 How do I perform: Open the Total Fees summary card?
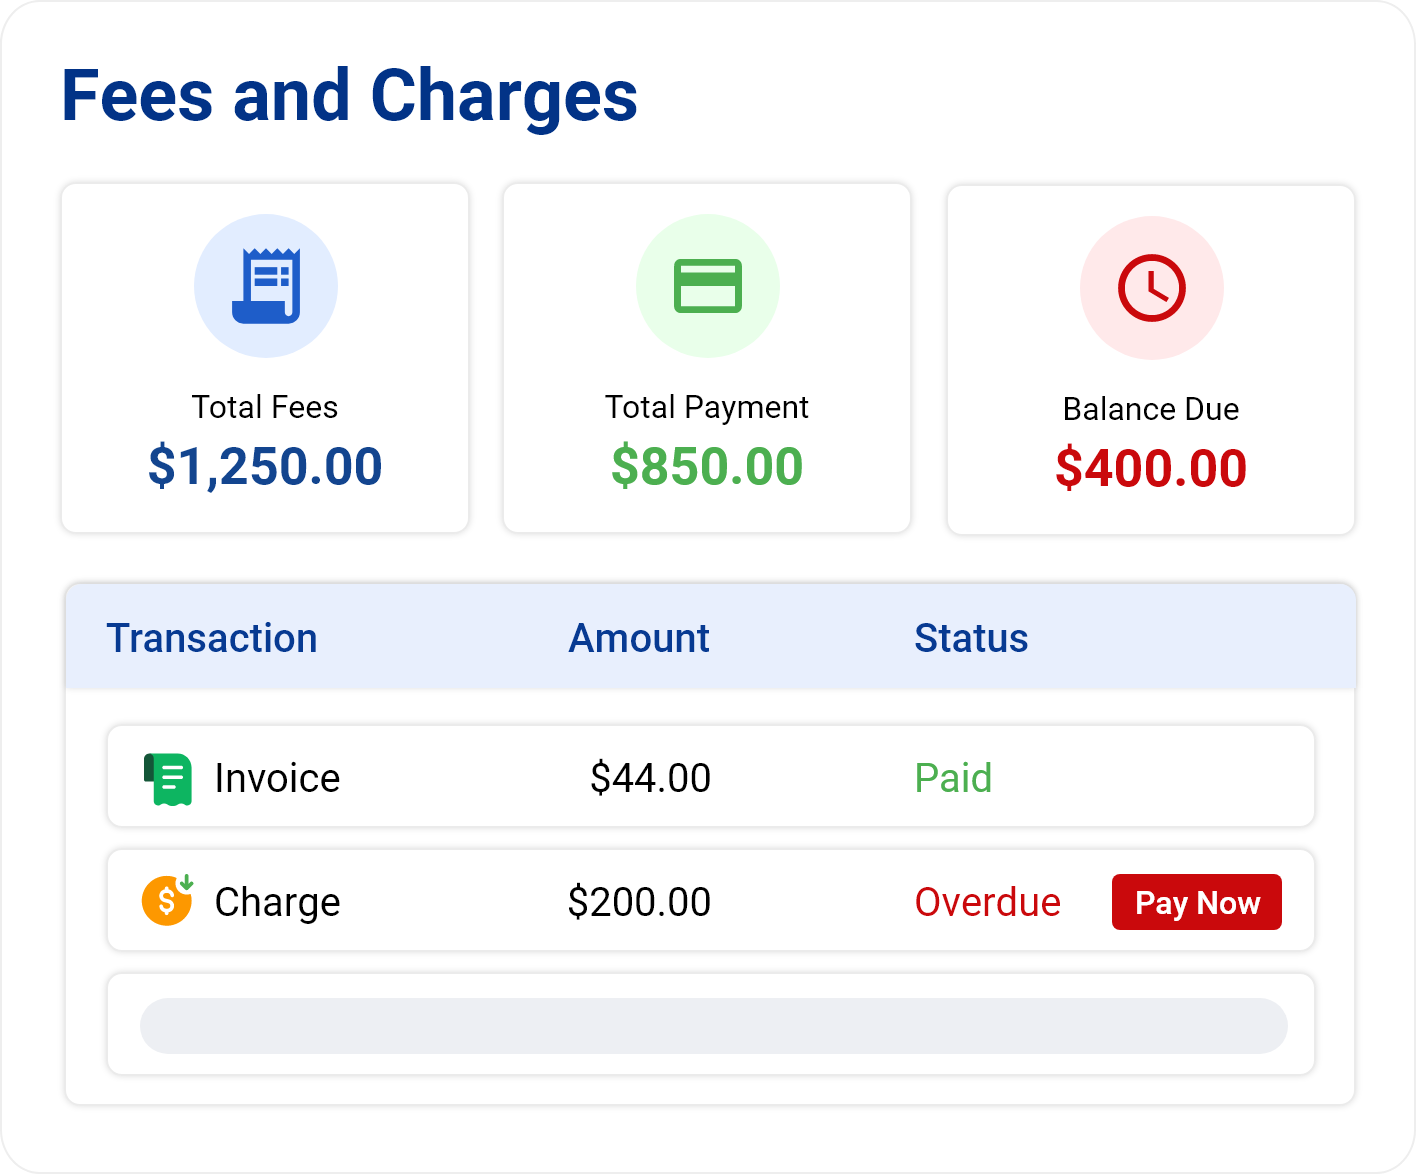[265, 358]
